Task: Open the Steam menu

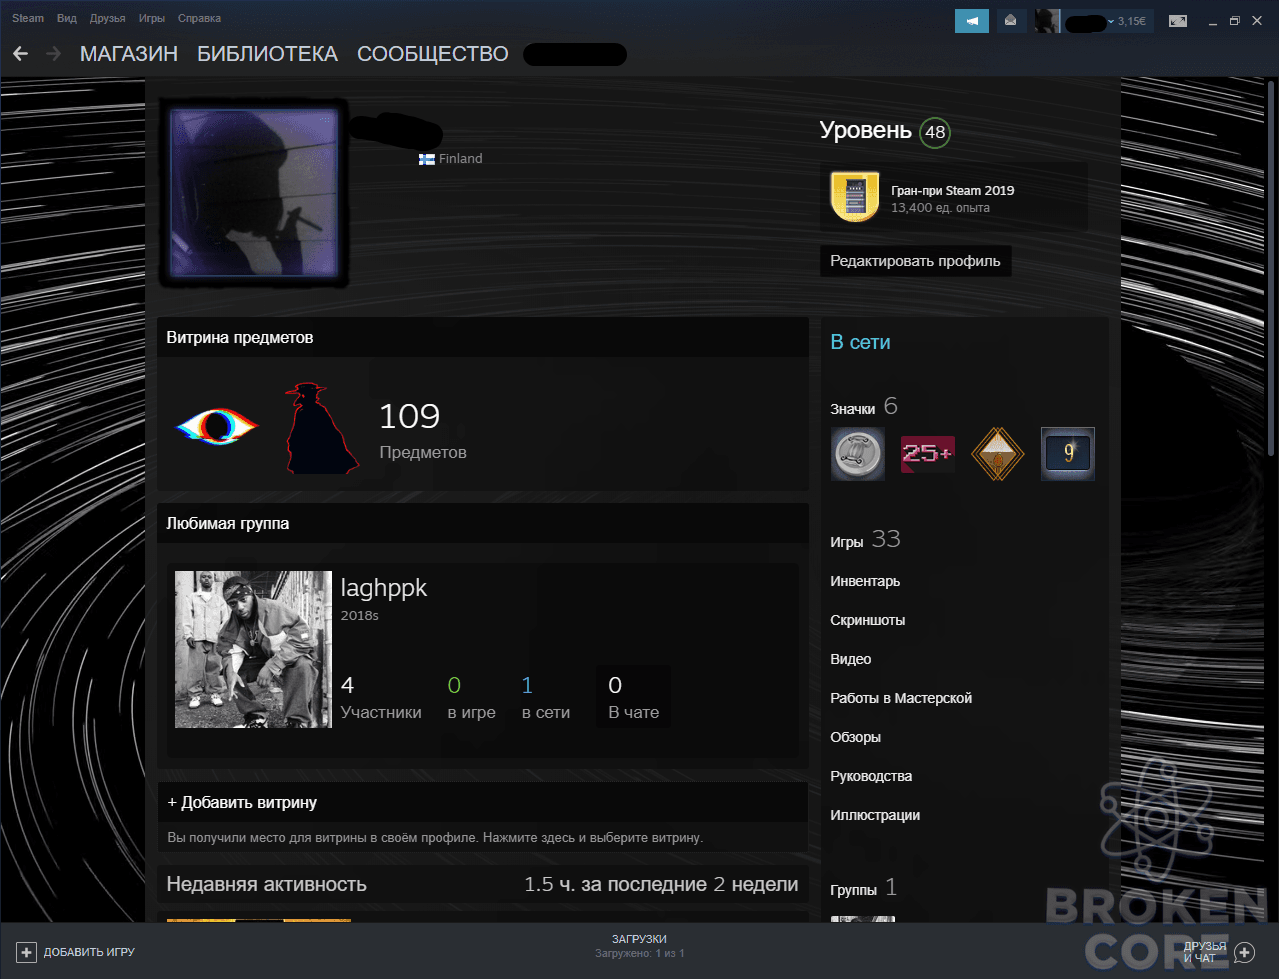Action: click(28, 18)
